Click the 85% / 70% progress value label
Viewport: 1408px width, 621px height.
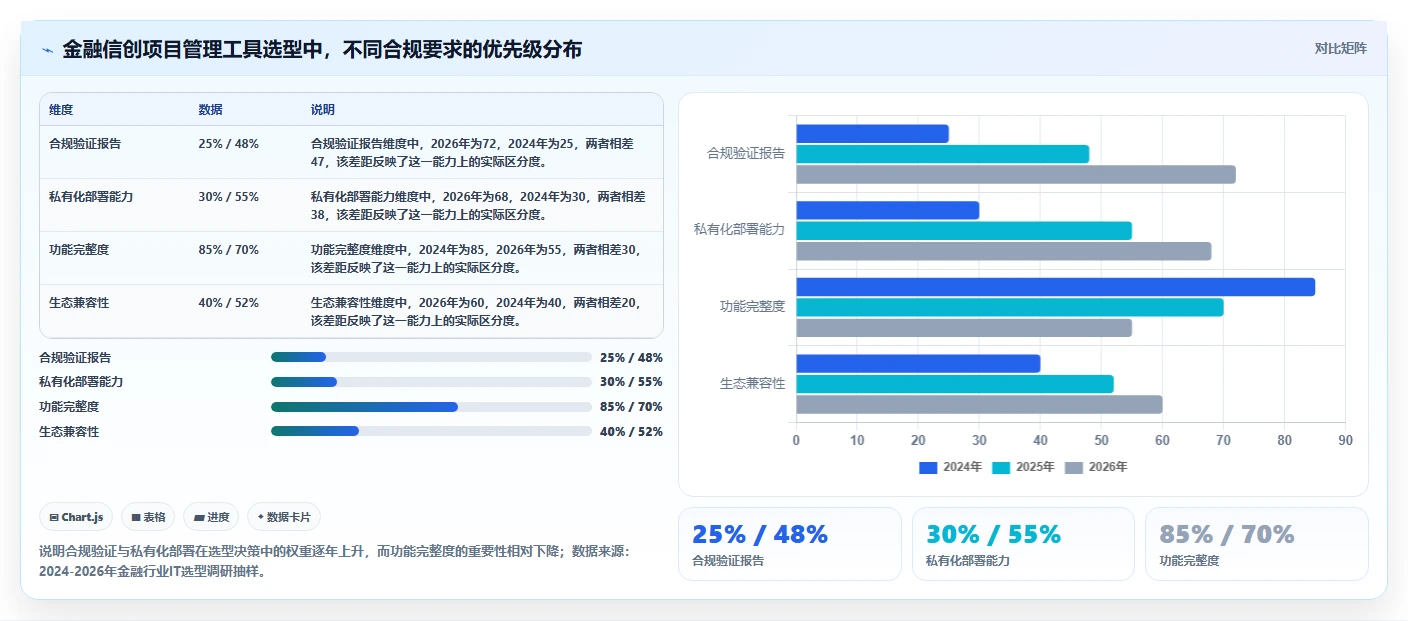(631, 407)
